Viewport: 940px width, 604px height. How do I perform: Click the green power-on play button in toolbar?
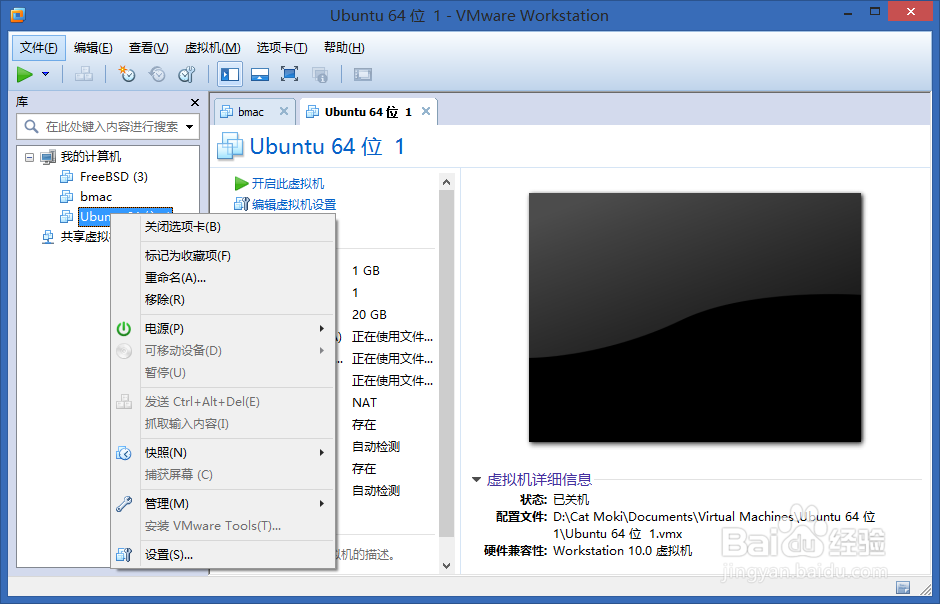25,74
